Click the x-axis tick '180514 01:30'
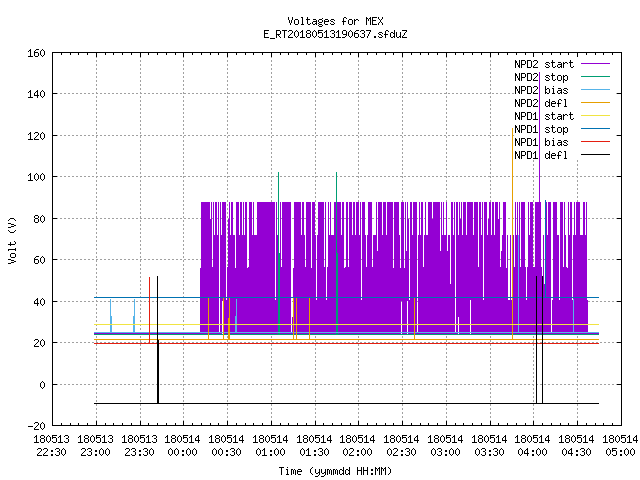 (314, 446)
